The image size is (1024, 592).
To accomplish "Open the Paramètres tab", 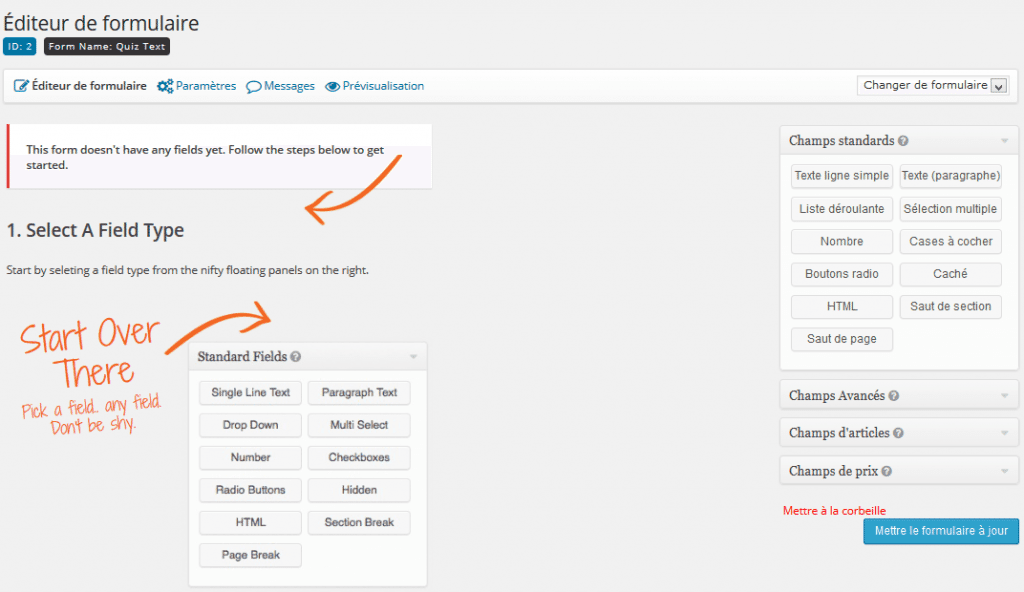I will (x=206, y=86).
